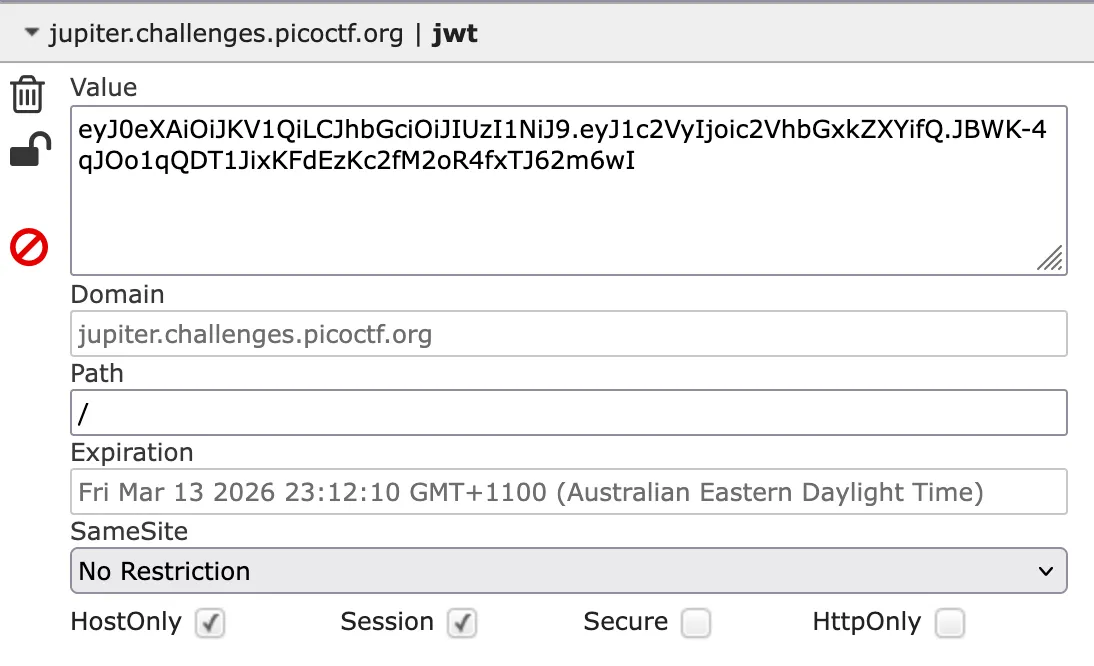Click the Value label text
The width and height of the screenshot is (1094, 666).
[104, 88]
